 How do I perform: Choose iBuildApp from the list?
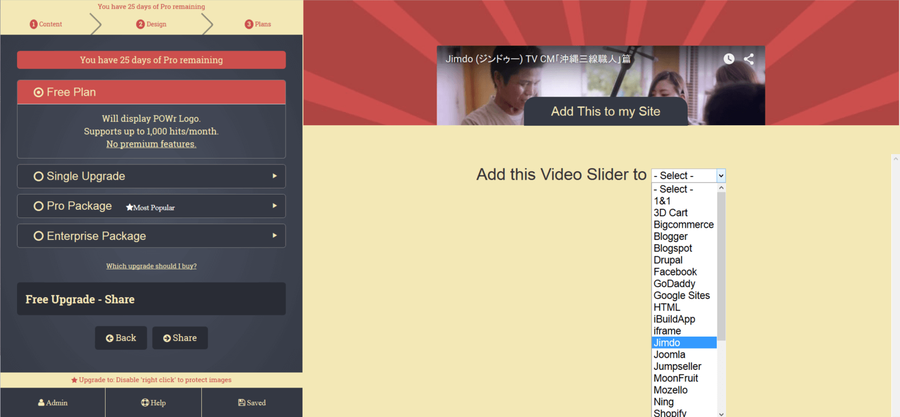(684, 319)
